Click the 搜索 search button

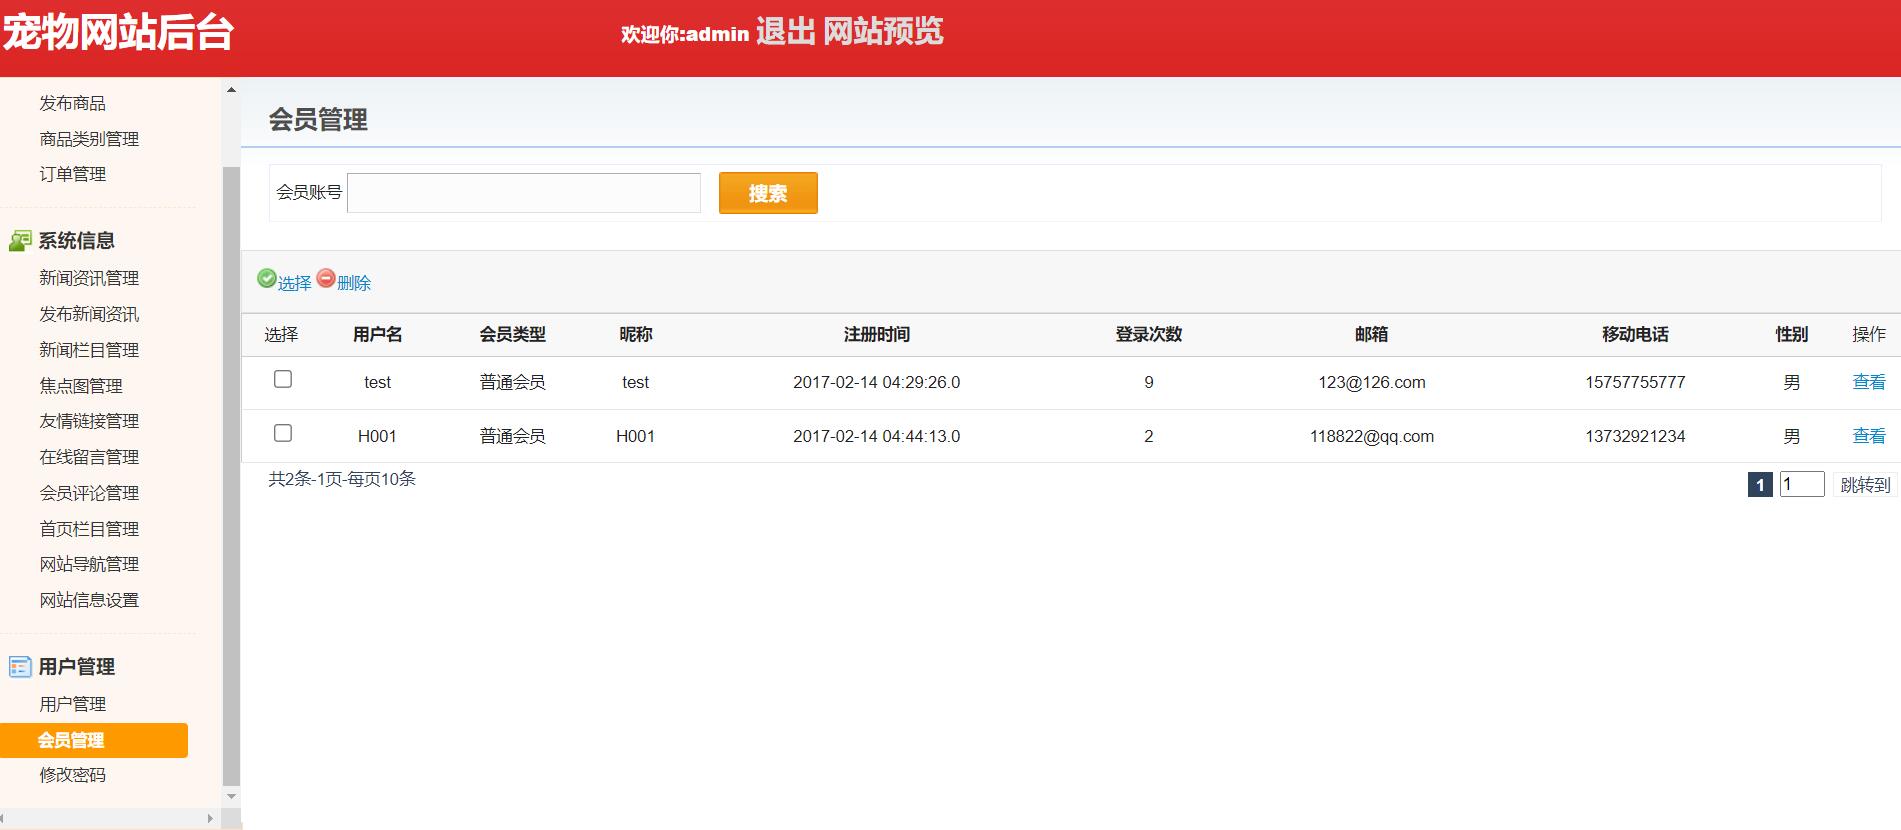point(768,193)
